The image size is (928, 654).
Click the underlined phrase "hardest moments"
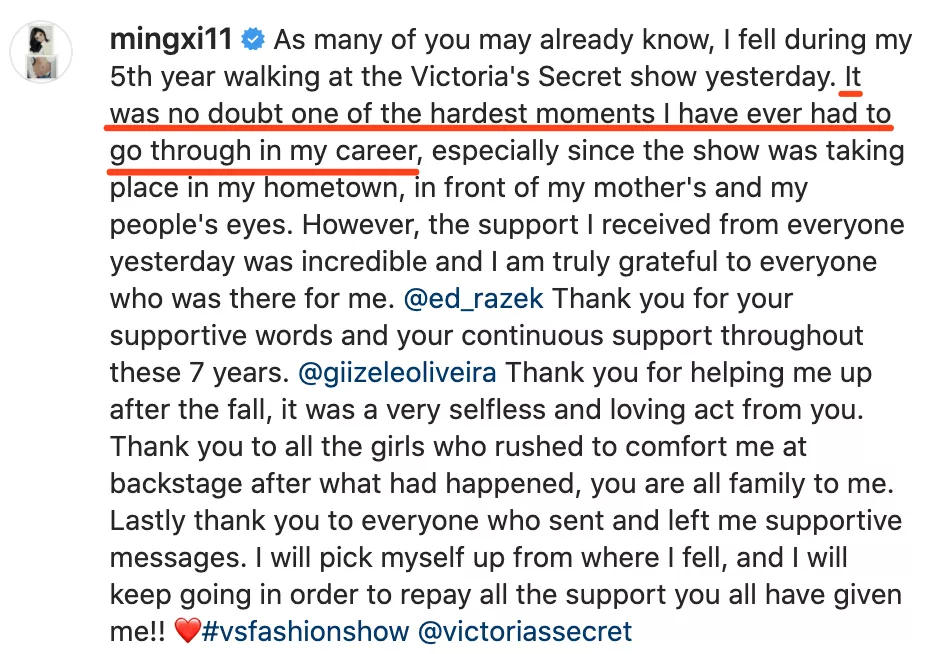pos(542,114)
